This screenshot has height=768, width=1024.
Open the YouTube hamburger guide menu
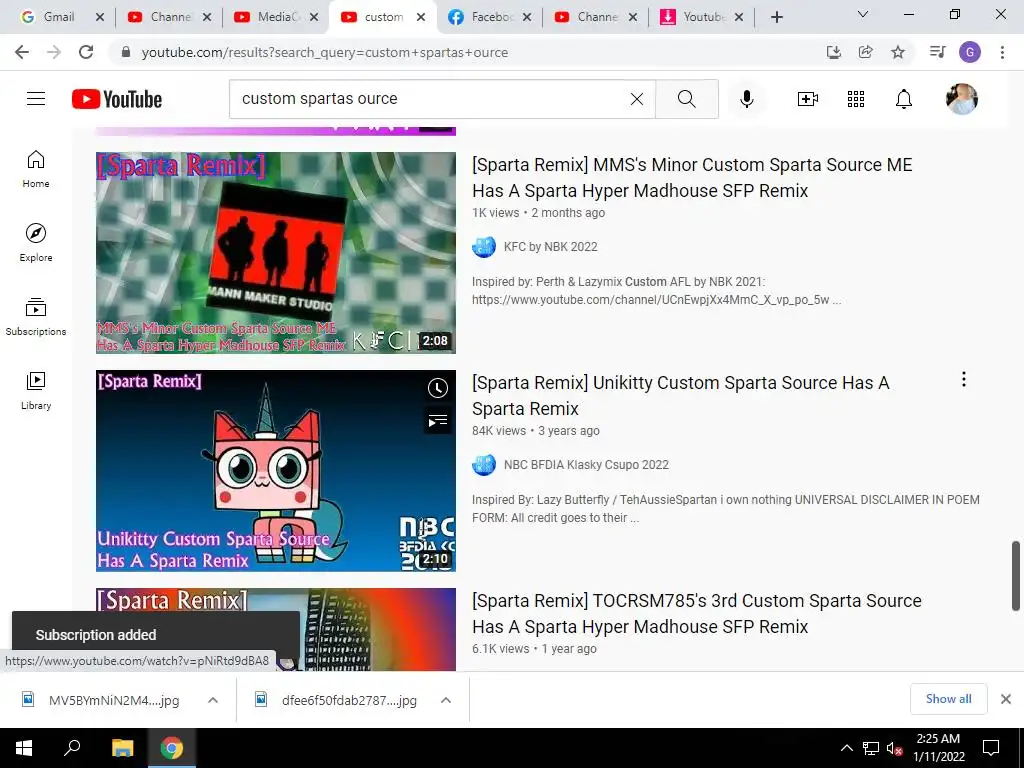pyautogui.click(x=36, y=99)
